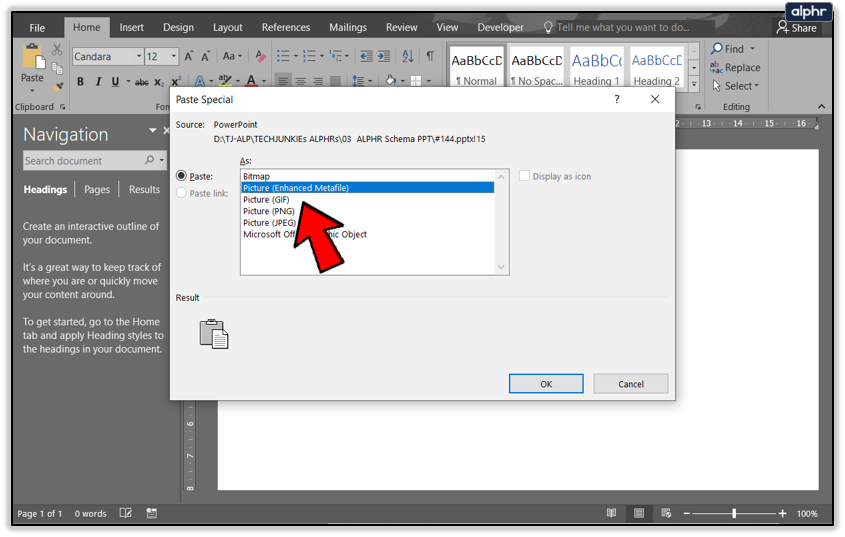This screenshot has height=537, width=845.
Task: Apply Strikethrough formatting
Action: click(141, 82)
